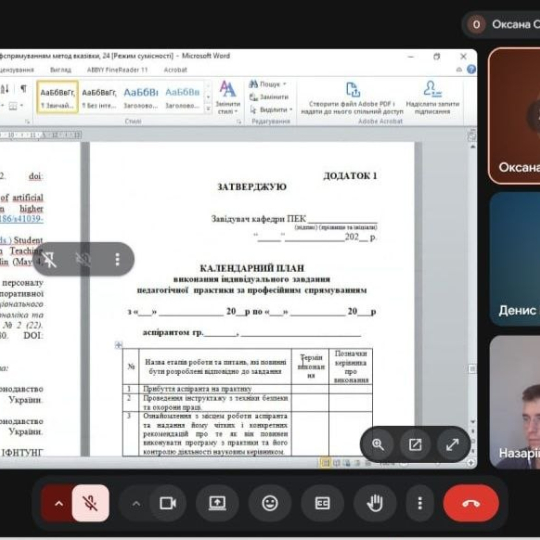Open more options in call bar
This screenshot has width=540, height=540.
coord(420,503)
